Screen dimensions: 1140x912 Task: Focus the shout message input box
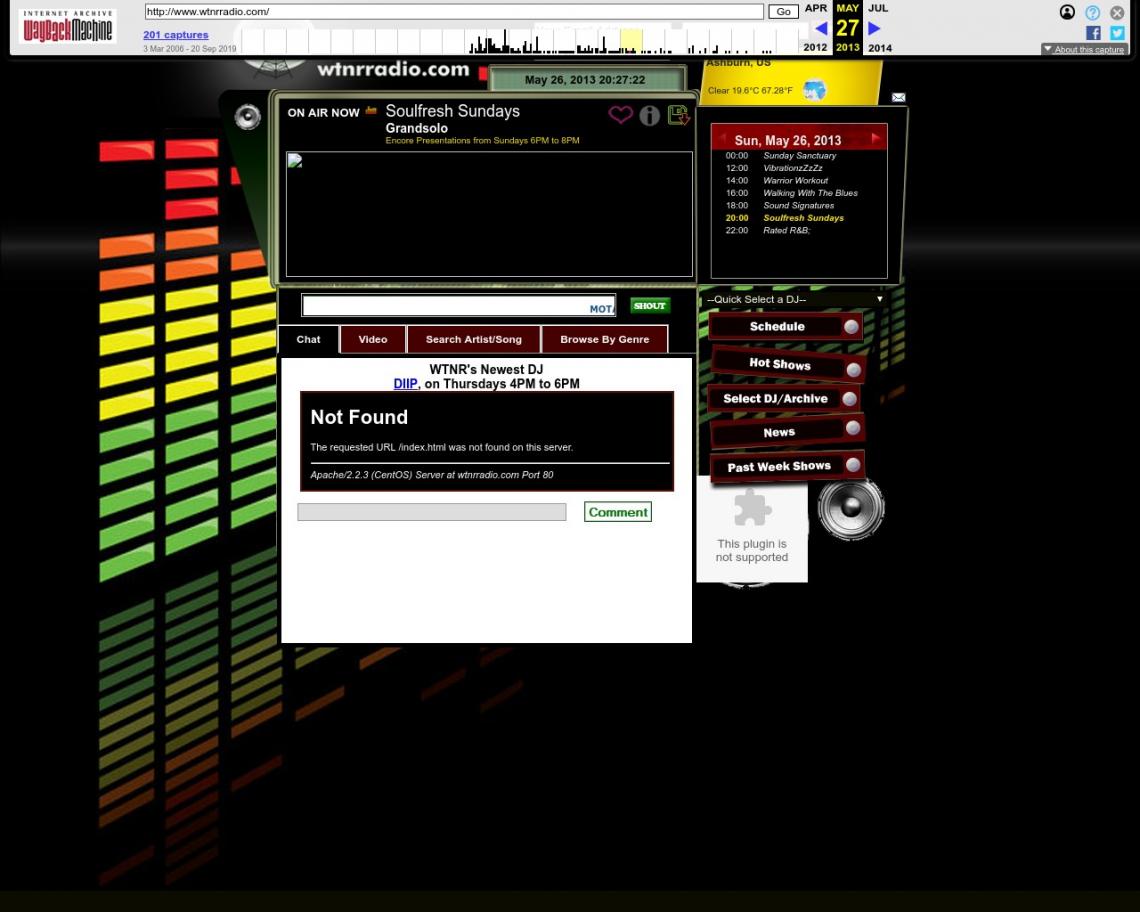pyautogui.click(x=459, y=305)
